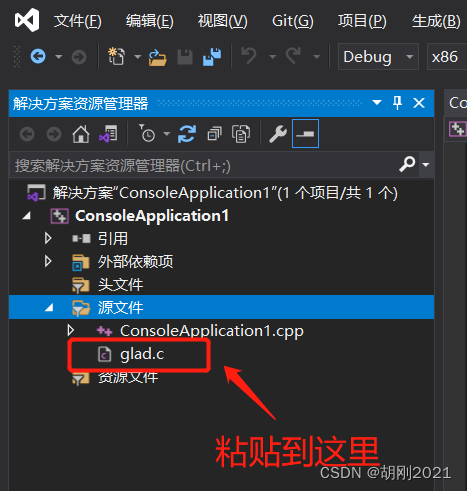Click the 引用 references icon

81,239
